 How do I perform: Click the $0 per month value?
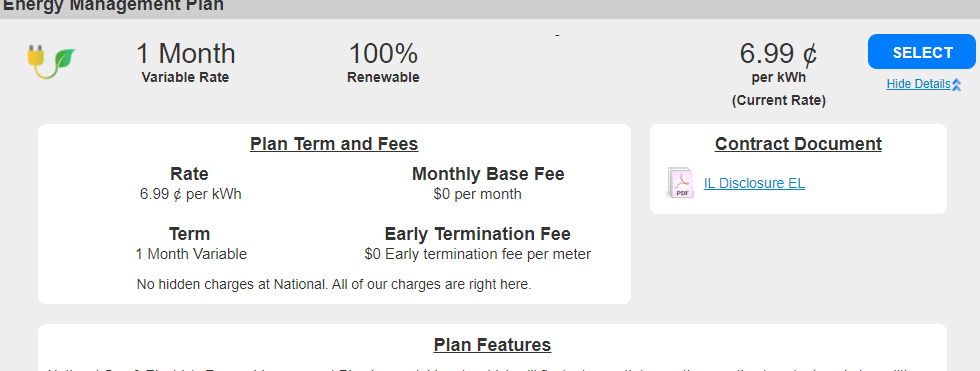478,194
